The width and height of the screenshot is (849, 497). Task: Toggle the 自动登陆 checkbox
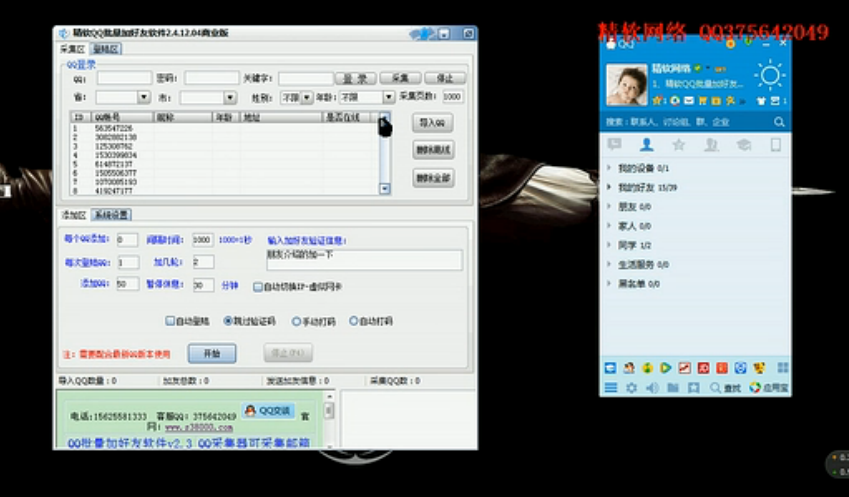click(x=169, y=321)
